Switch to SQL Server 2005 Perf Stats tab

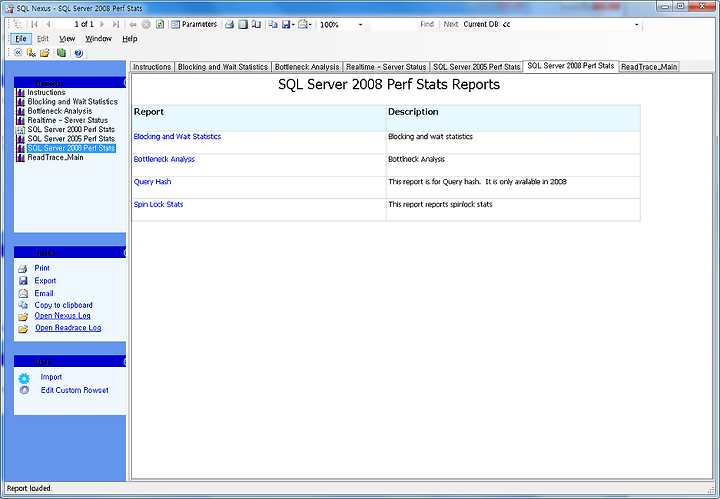(477, 67)
